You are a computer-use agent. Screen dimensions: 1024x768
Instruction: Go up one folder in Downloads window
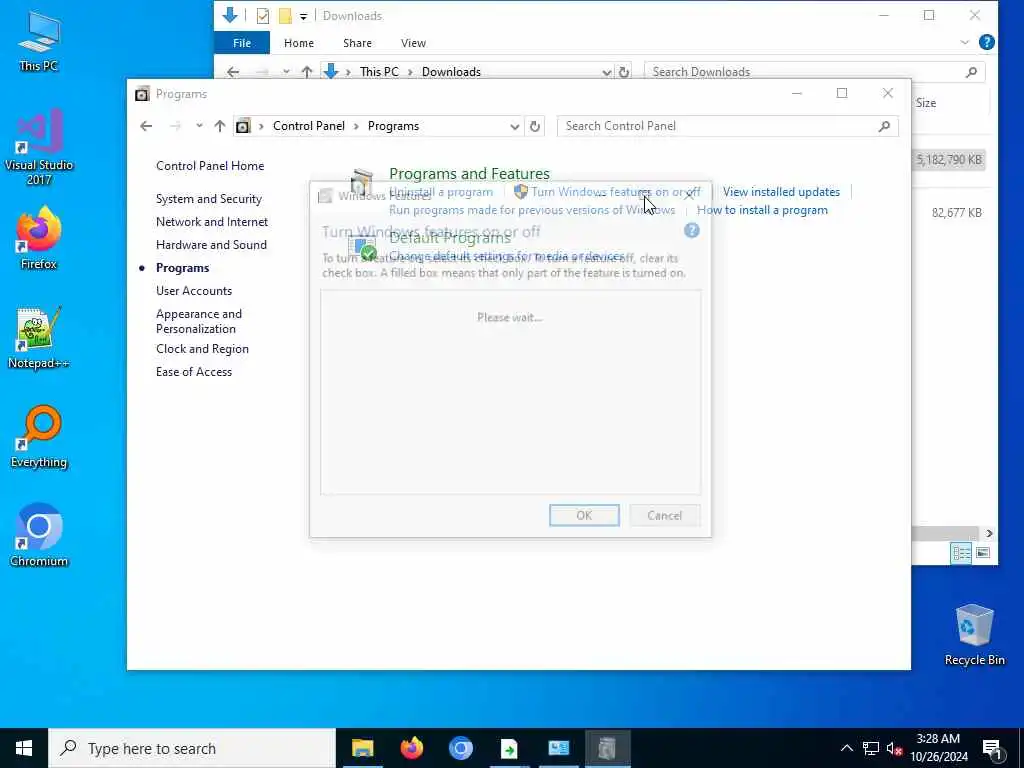pyautogui.click(x=307, y=72)
